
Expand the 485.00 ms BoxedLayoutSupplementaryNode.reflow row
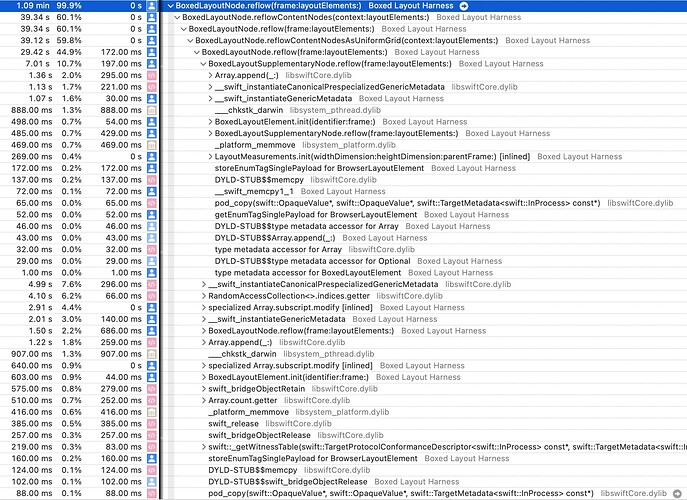coord(210,134)
